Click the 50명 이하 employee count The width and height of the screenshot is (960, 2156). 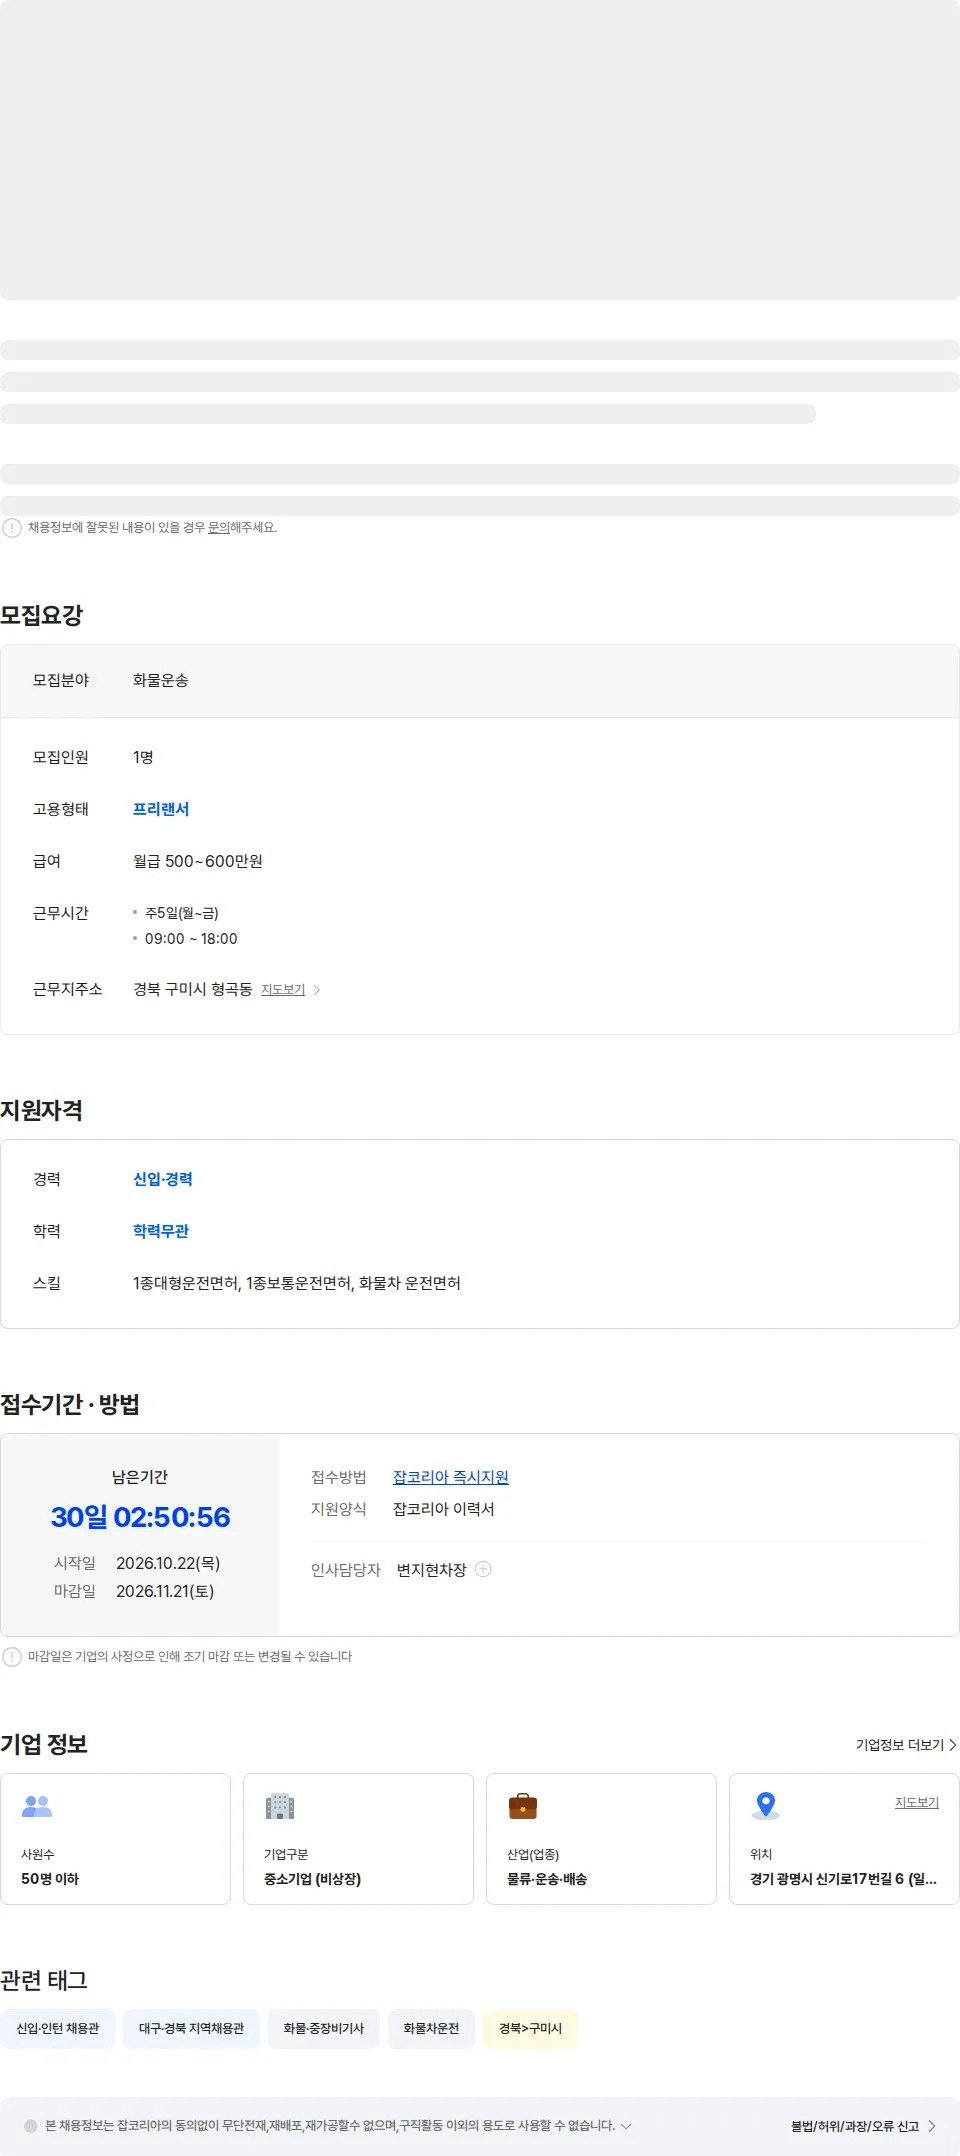[x=50, y=1879]
